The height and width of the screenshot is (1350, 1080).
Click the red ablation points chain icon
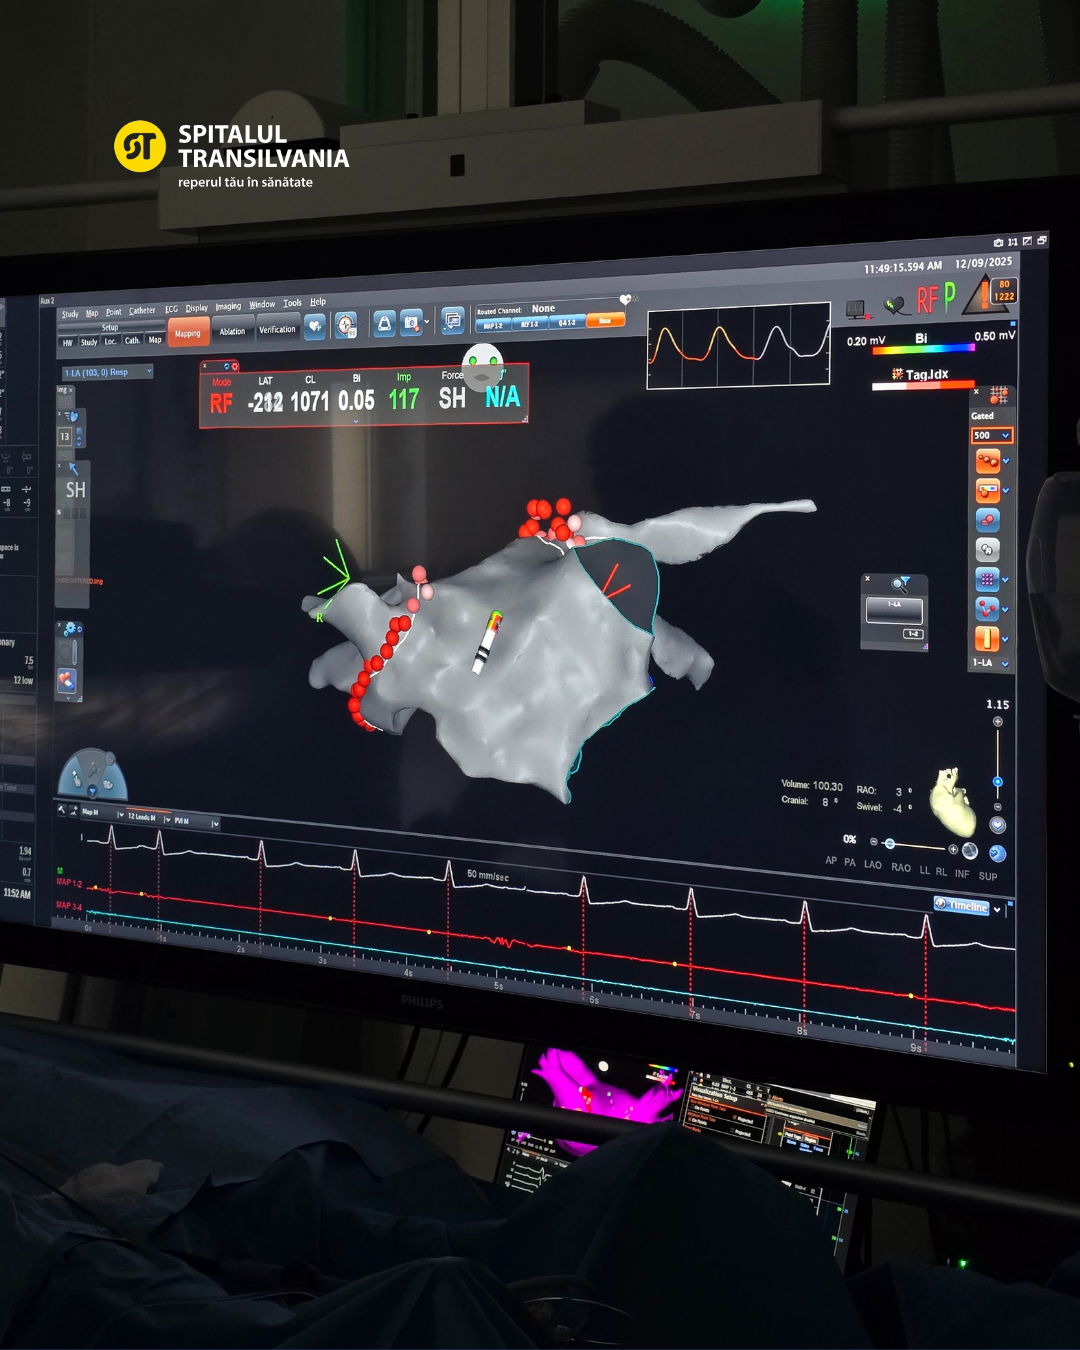[987, 461]
